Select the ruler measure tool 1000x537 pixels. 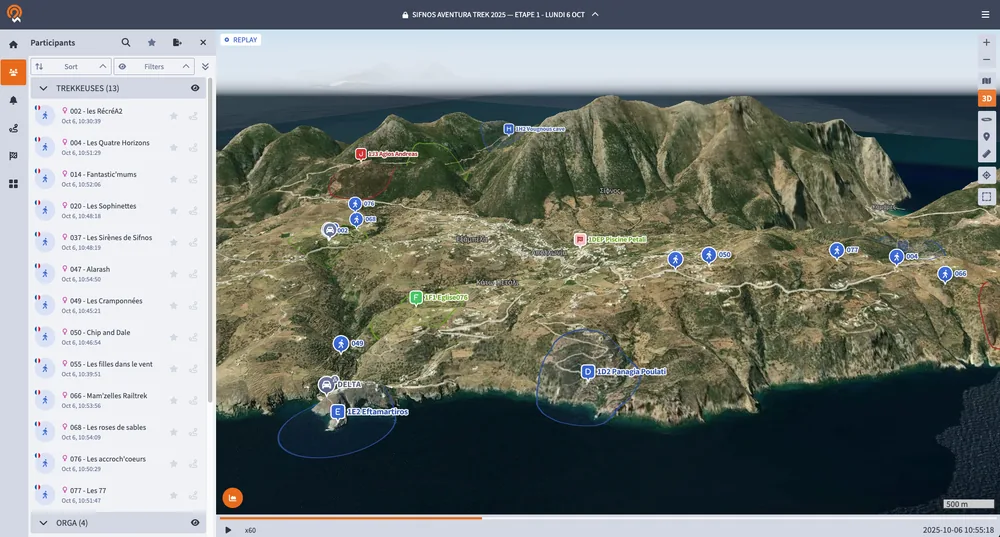(987, 154)
